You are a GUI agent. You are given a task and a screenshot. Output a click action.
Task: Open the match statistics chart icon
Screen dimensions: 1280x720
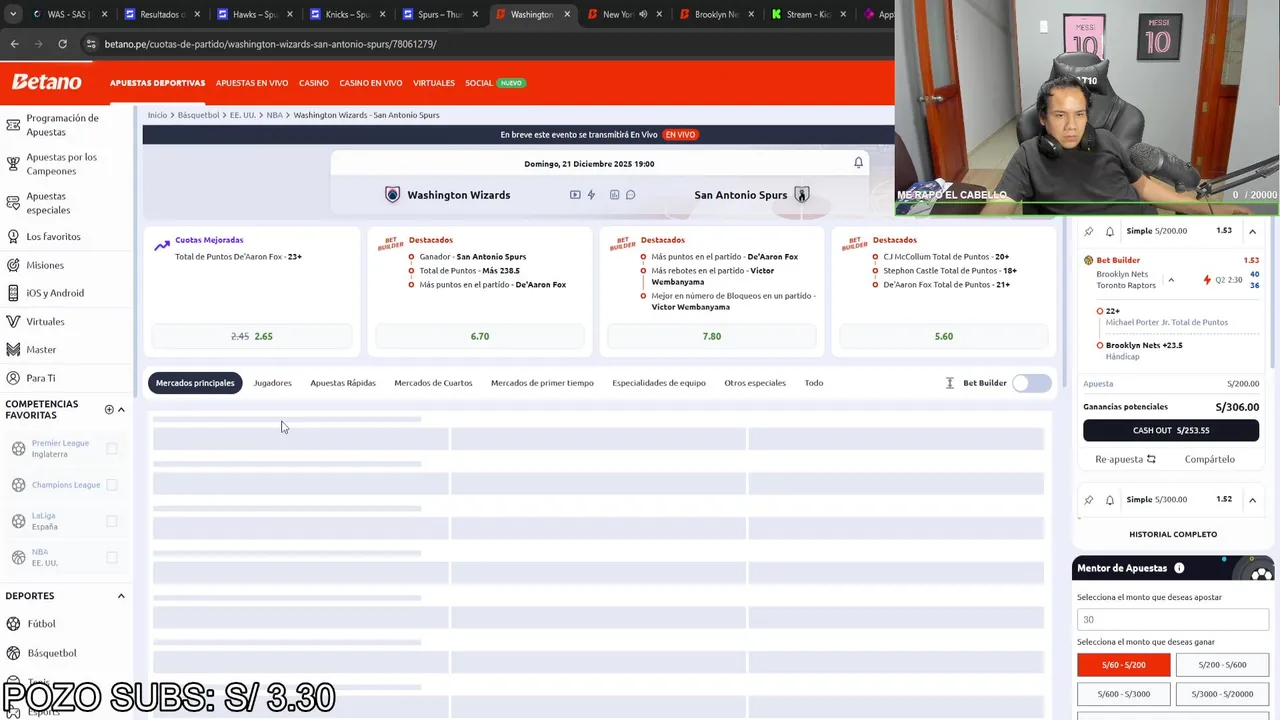coord(615,195)
